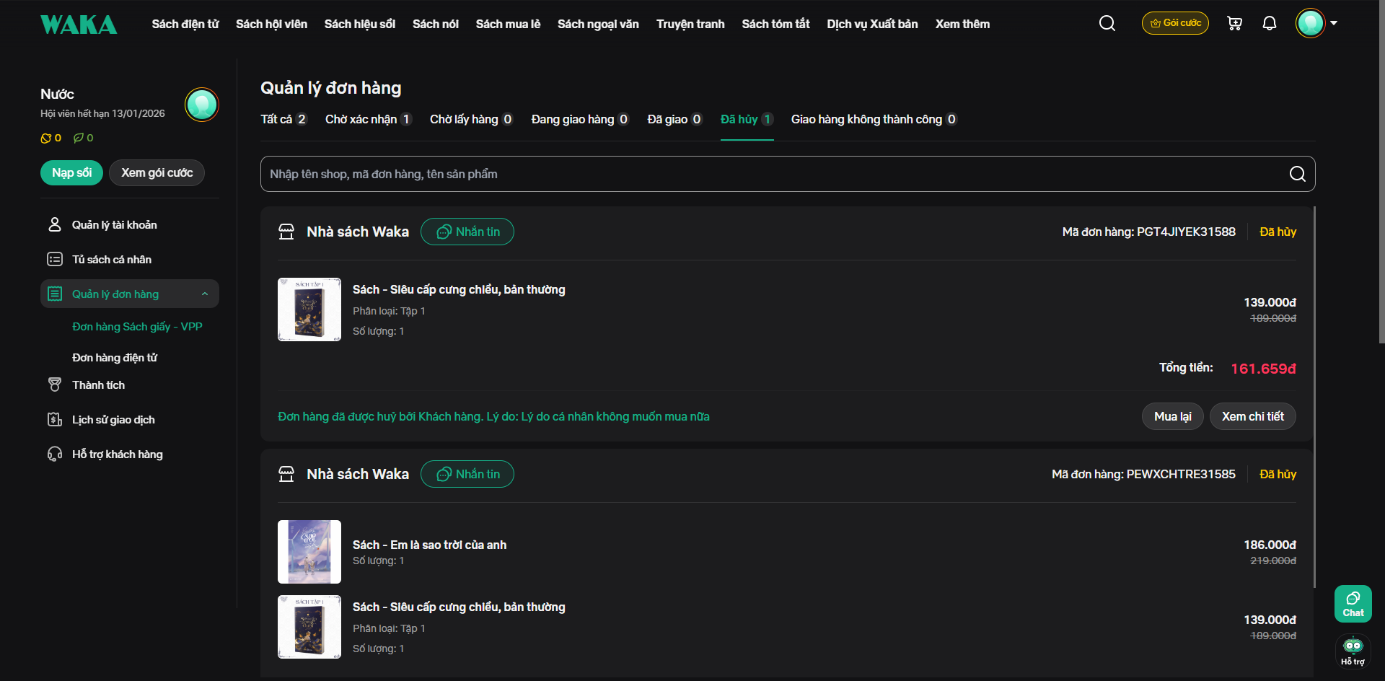Open the Xem thêm menu
Screen dimensions: 1385x681
[x=962, y=24]
